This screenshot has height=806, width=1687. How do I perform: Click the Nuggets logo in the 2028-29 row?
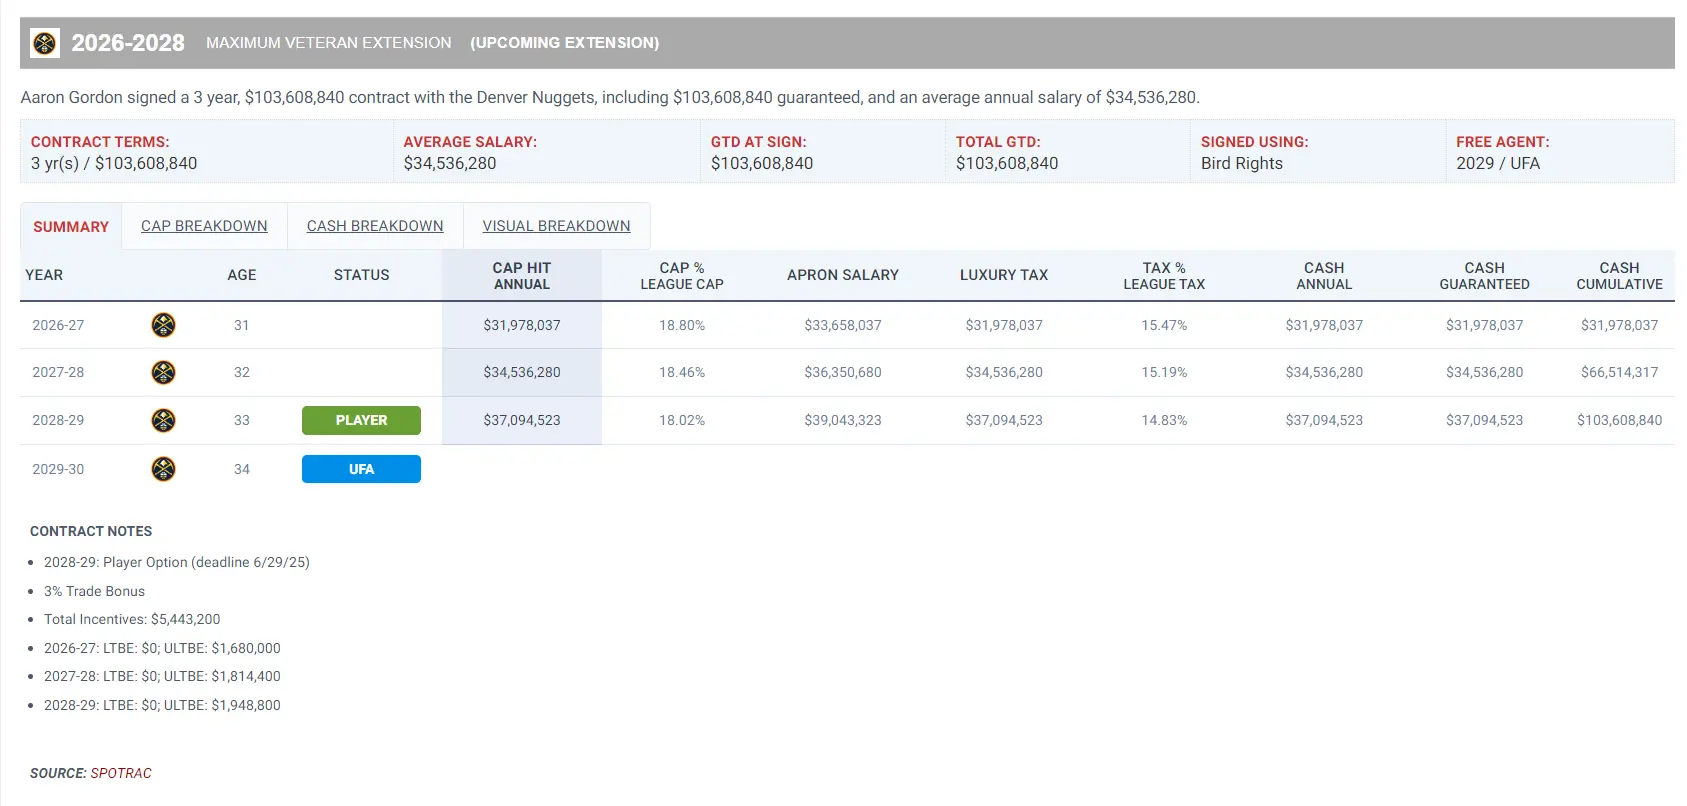(163, 420)
